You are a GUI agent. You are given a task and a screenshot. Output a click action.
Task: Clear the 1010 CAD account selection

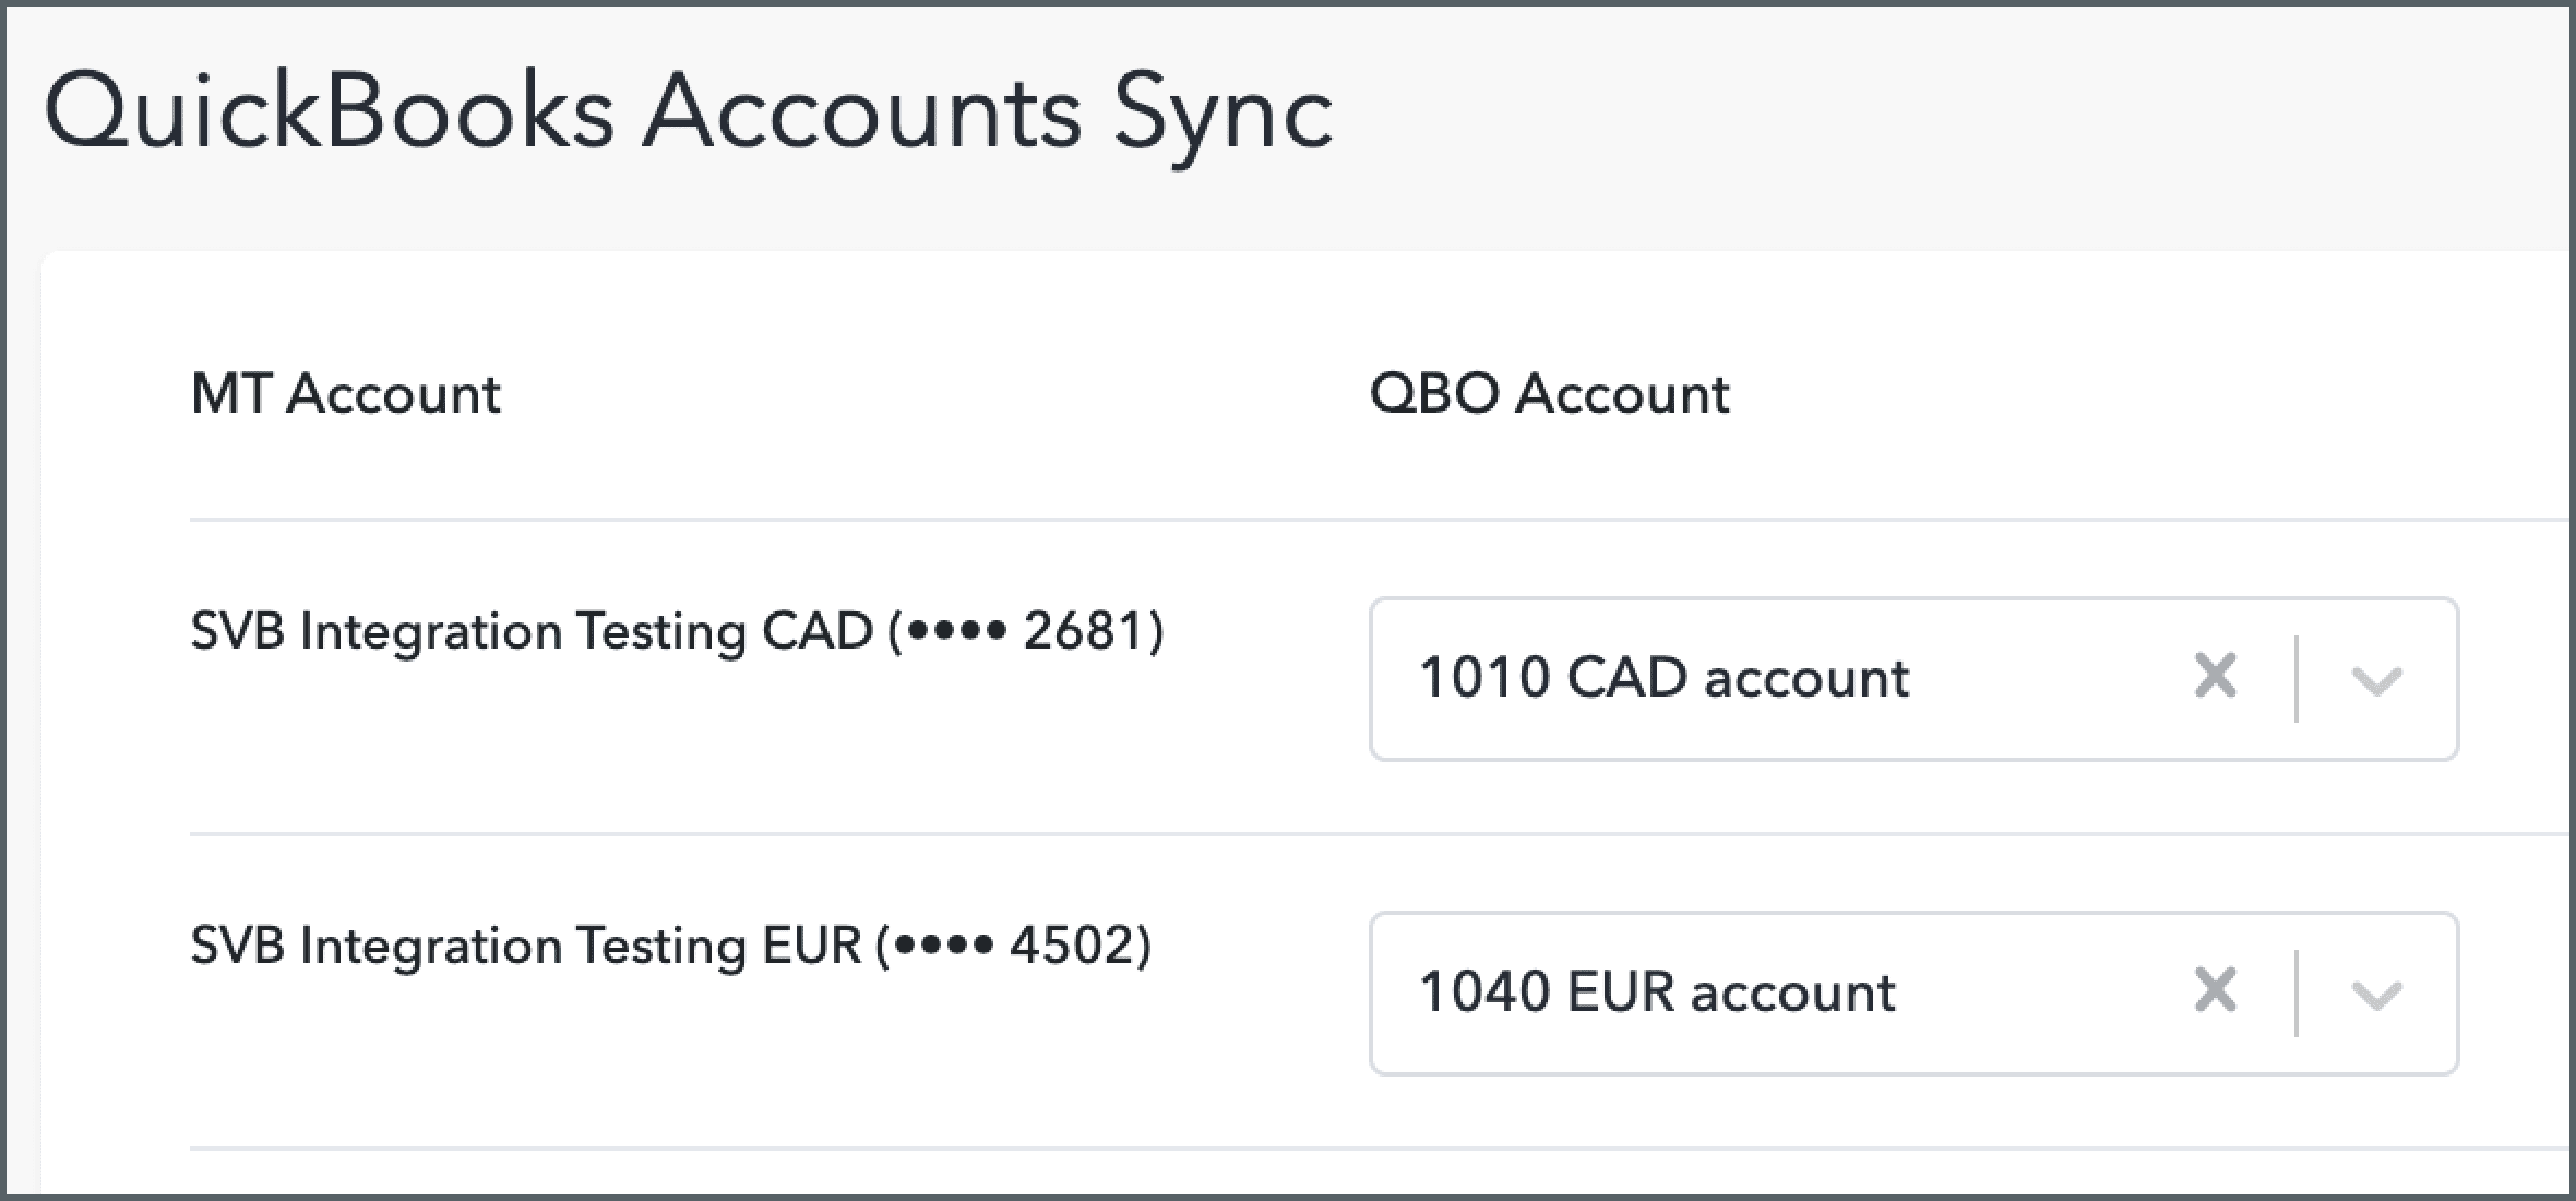tap(2215, 677)
